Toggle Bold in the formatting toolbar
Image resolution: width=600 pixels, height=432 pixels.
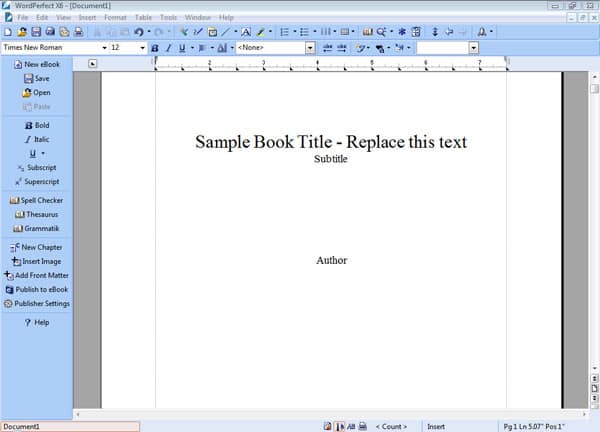[155, 48]
